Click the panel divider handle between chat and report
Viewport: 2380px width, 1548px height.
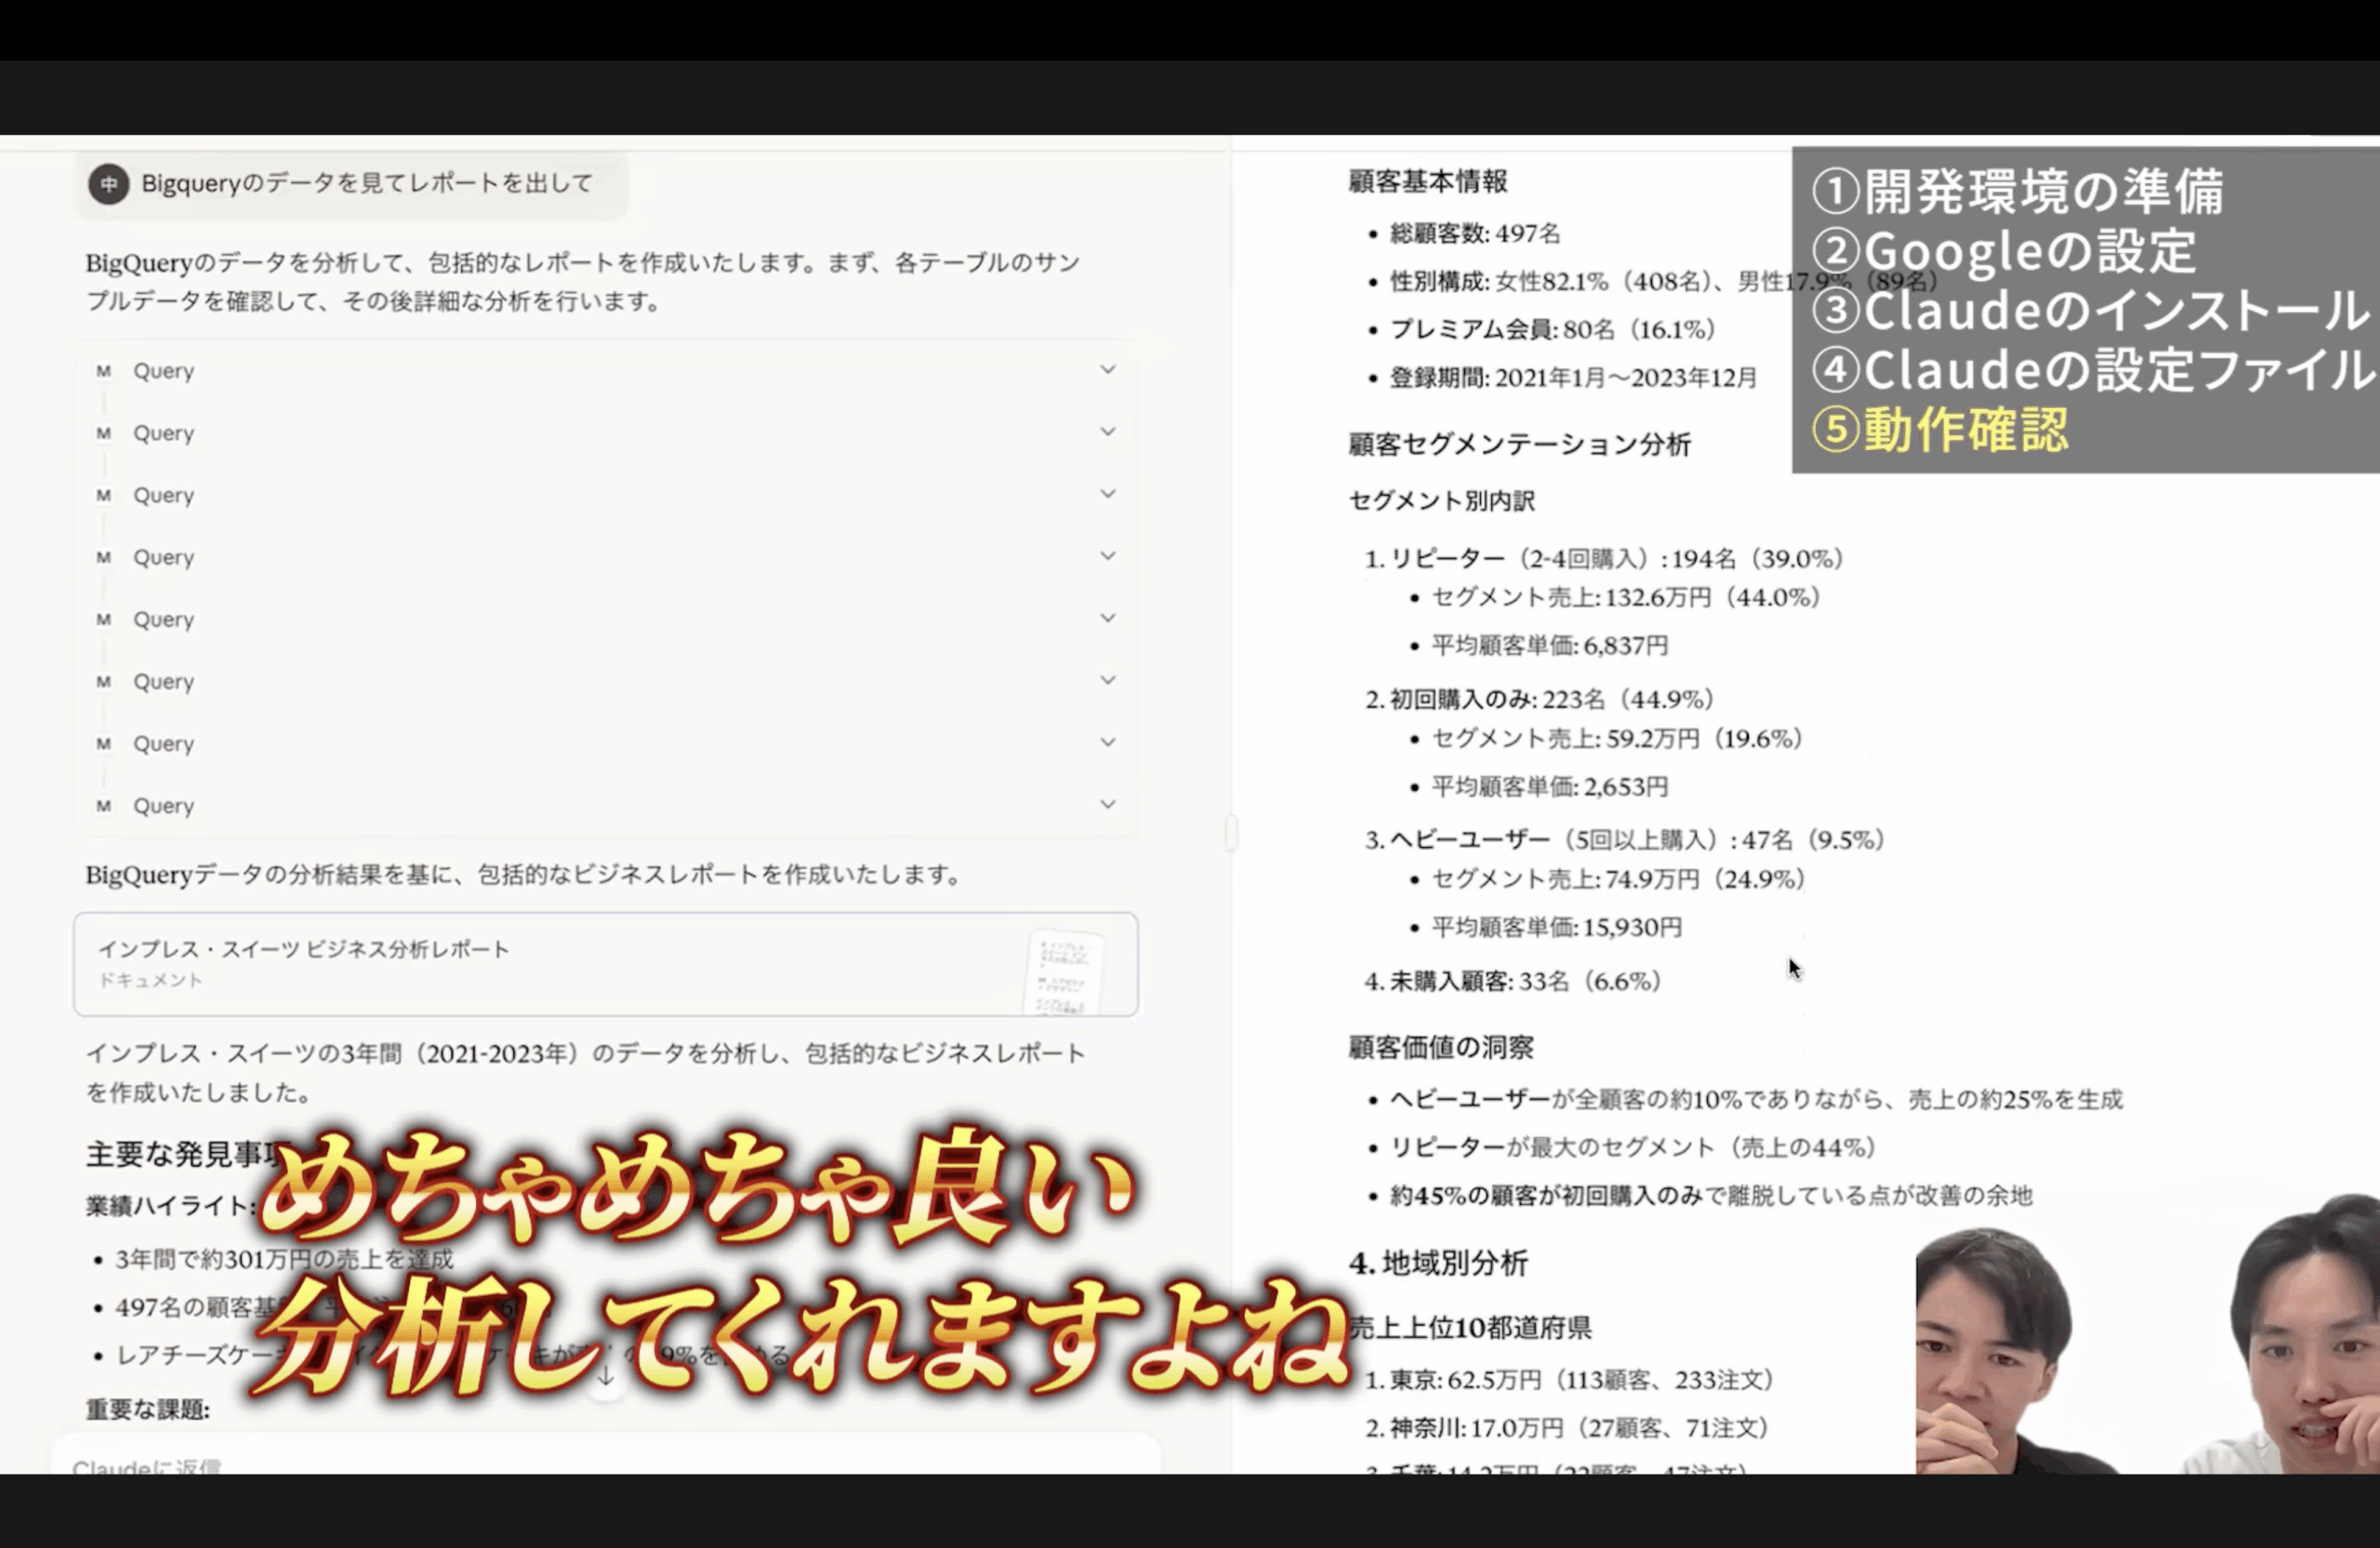coord(1231,832)
